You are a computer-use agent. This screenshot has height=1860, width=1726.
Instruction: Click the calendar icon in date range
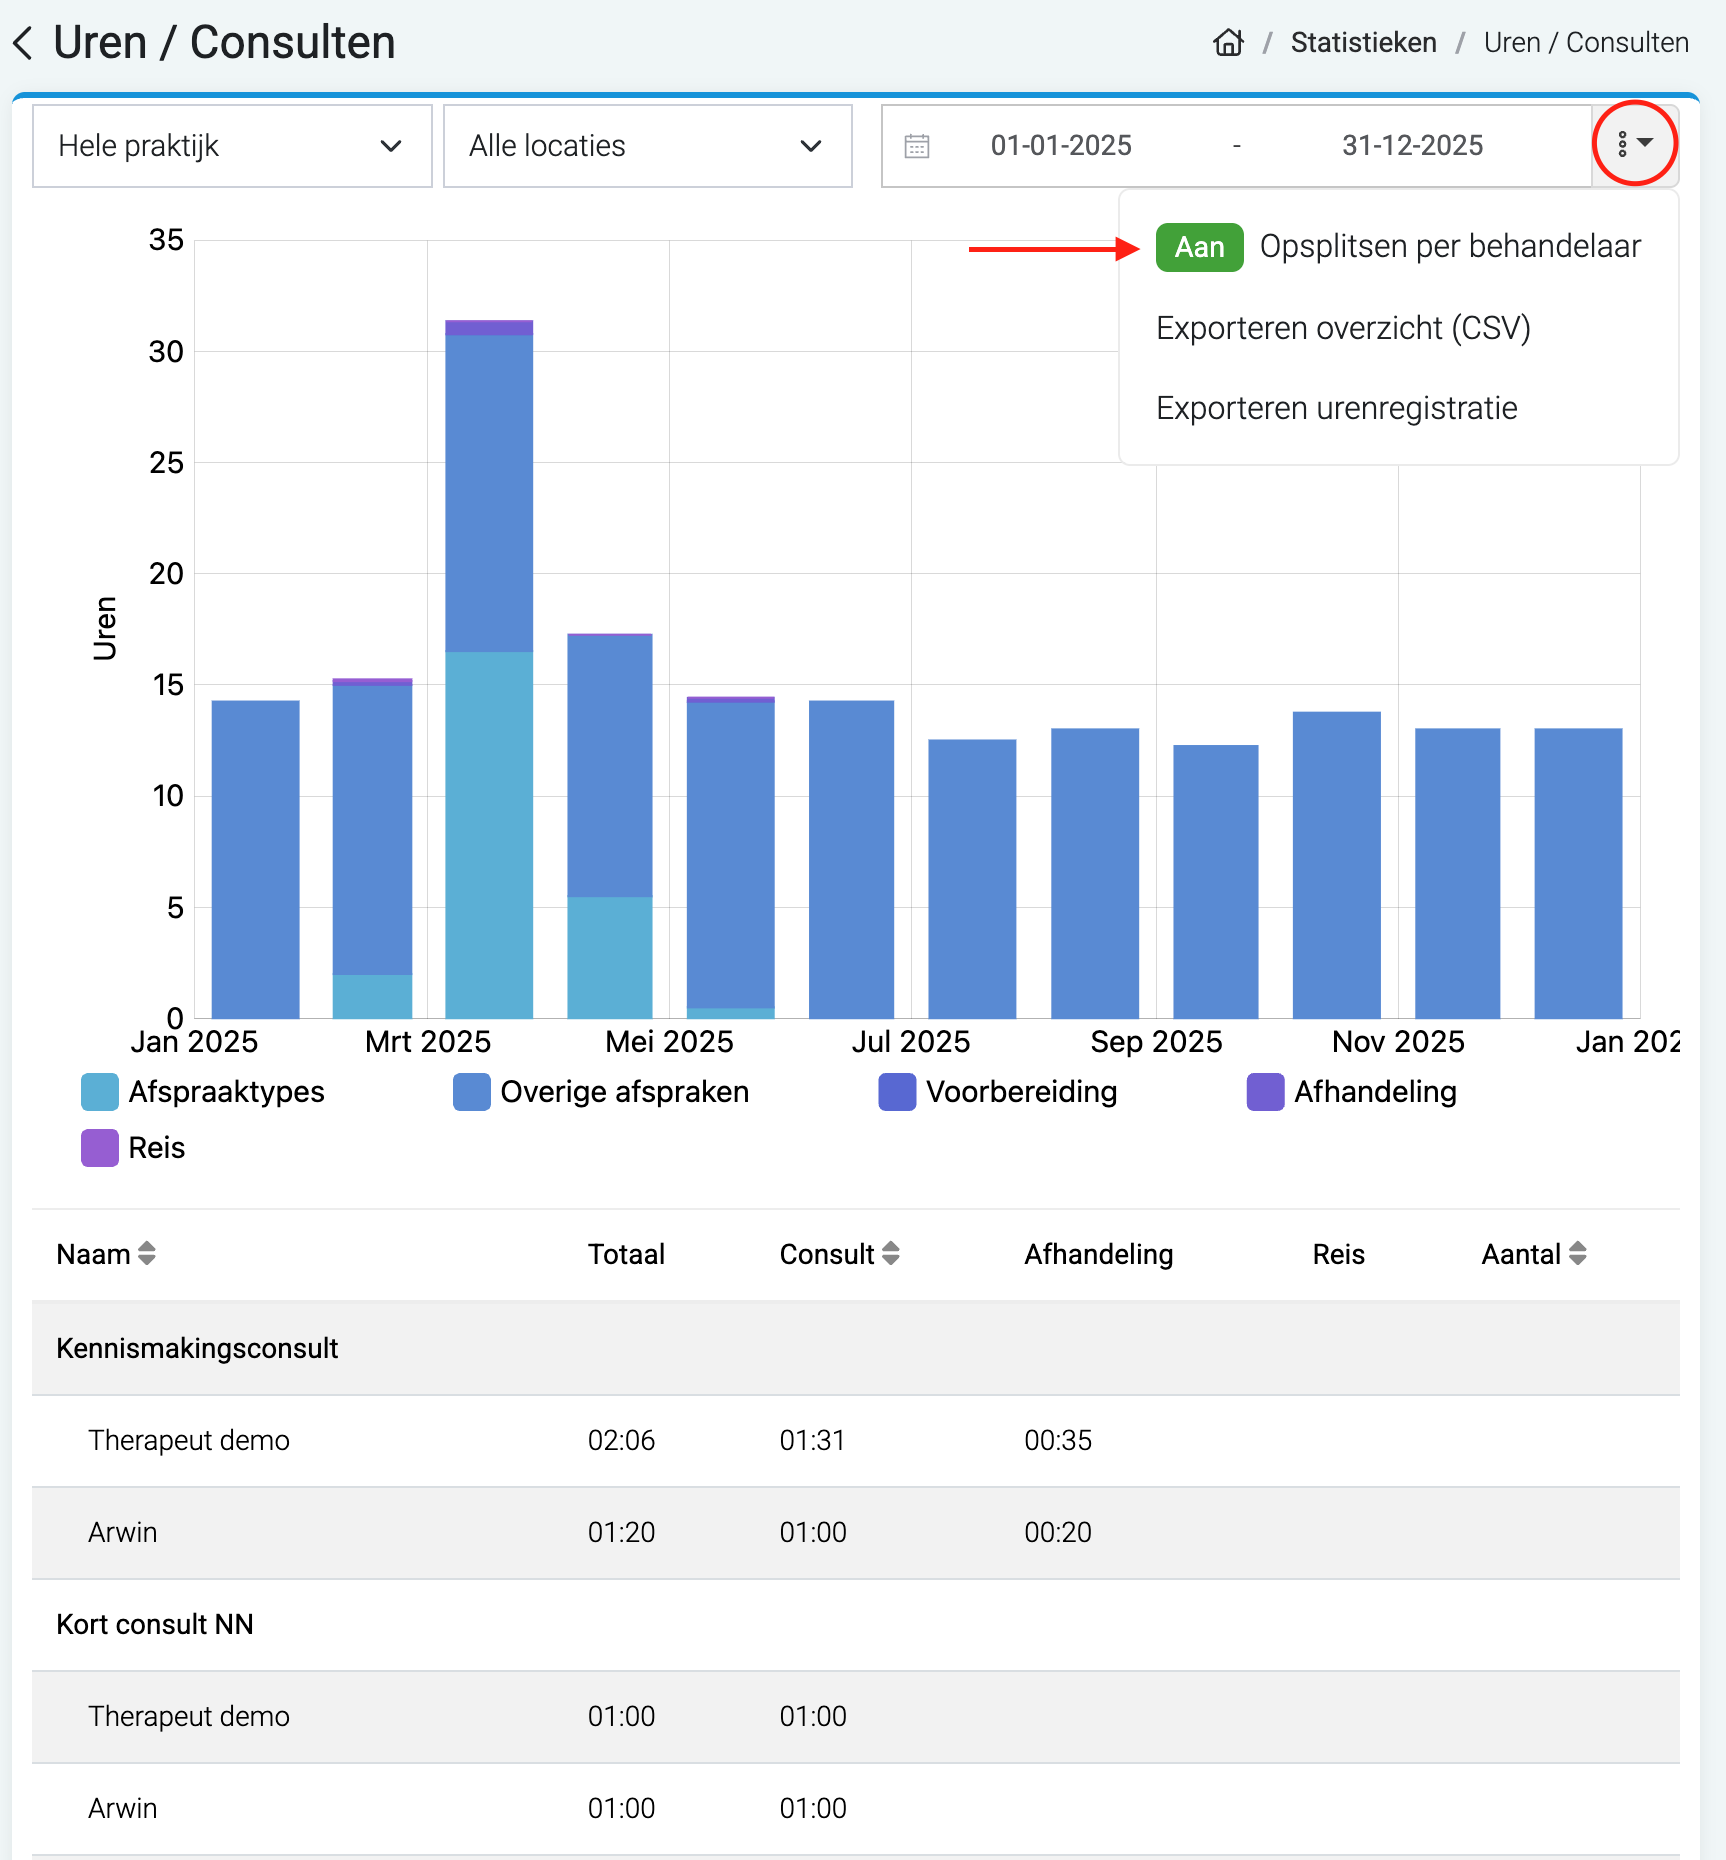pos(917,146)
